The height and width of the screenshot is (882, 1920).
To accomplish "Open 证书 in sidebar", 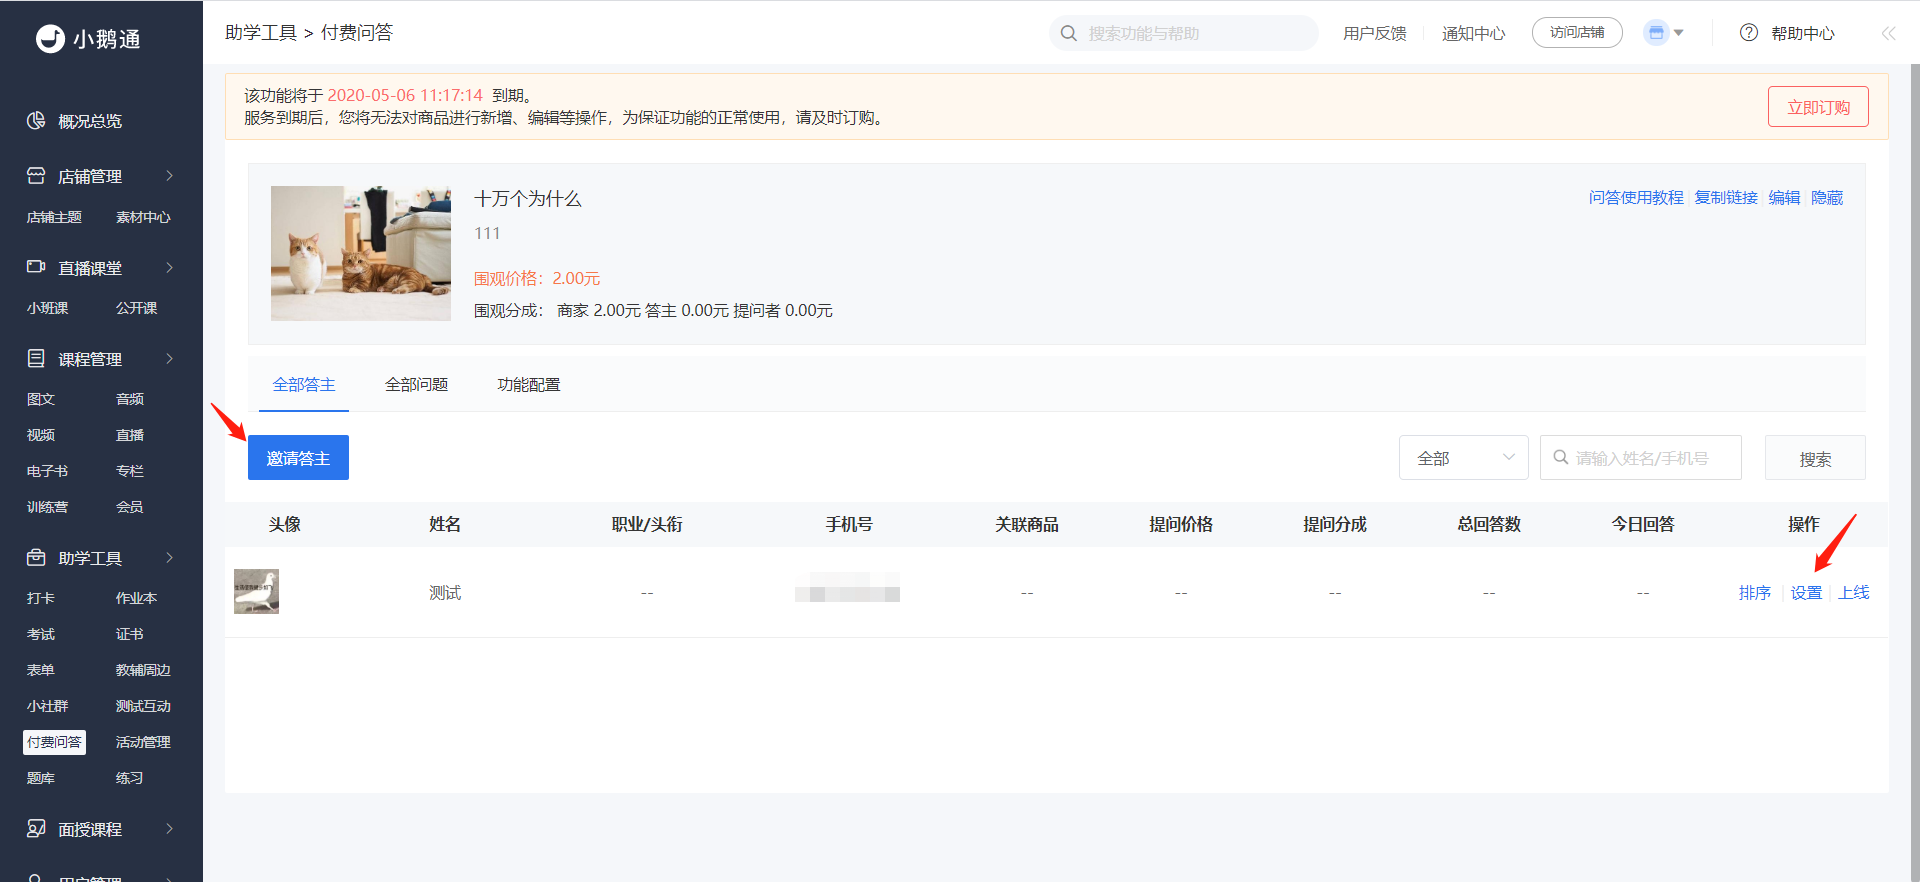I will pyautogui.click(x=129, y=634).
